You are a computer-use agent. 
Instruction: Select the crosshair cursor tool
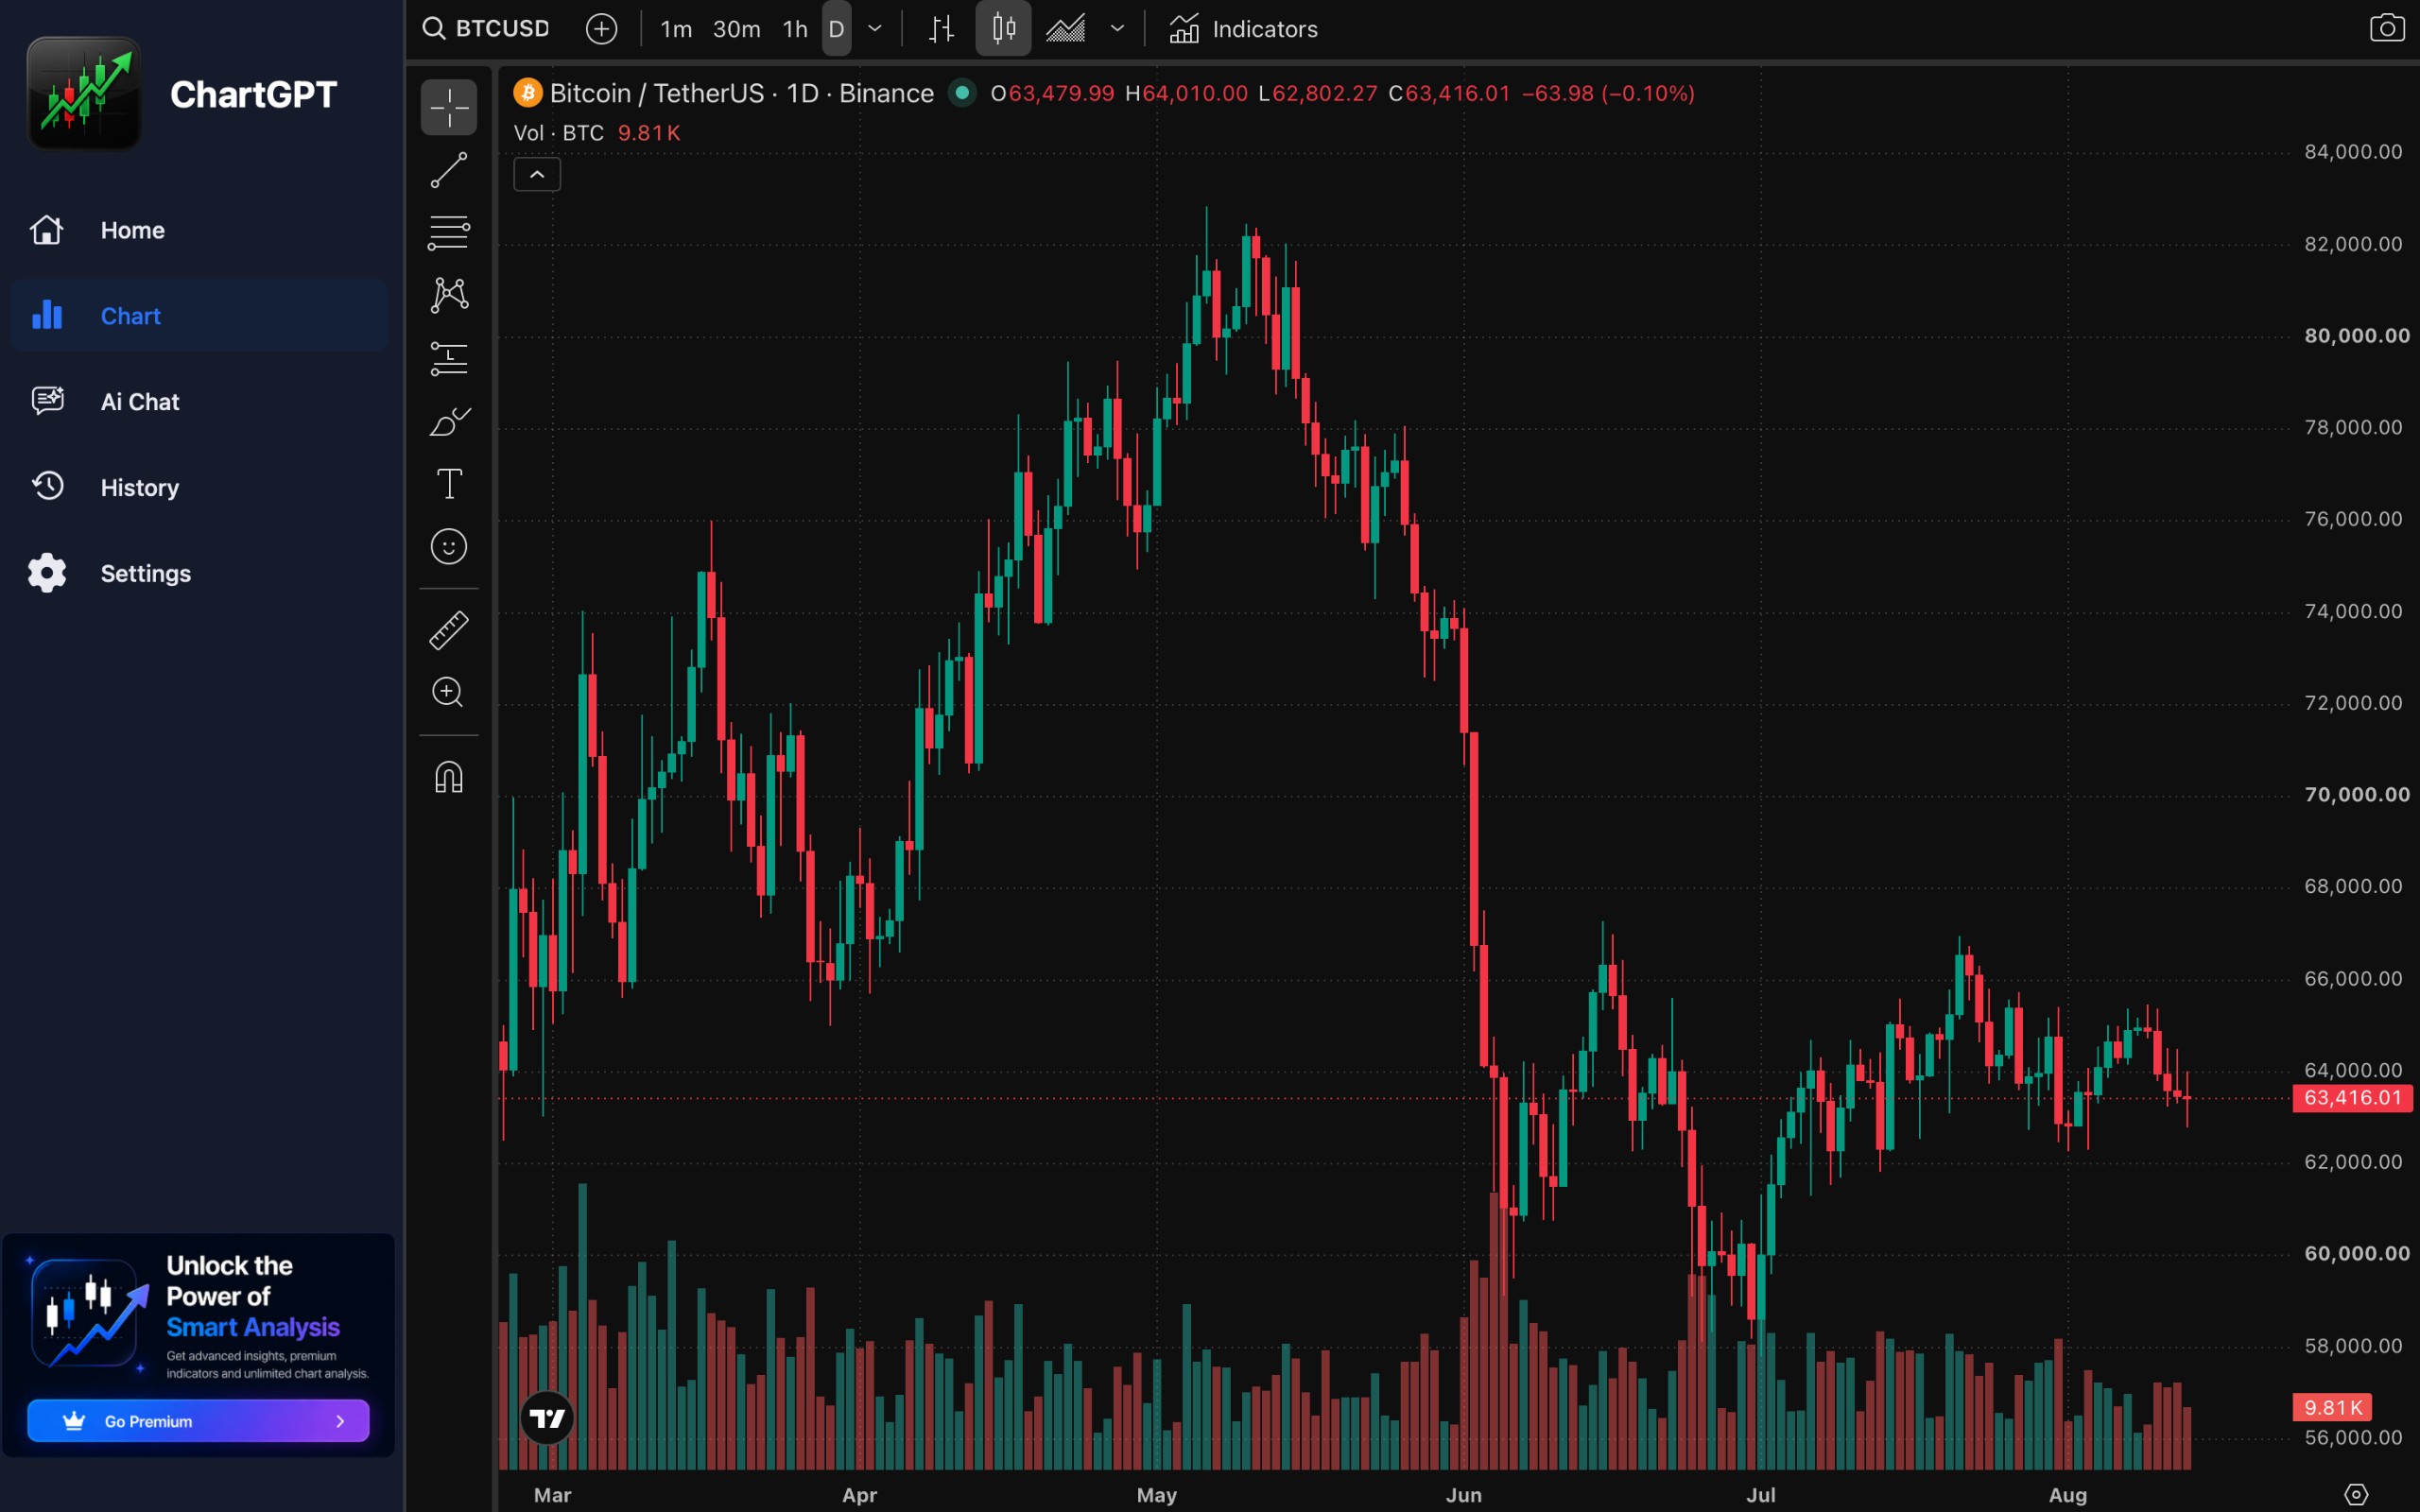448,107
